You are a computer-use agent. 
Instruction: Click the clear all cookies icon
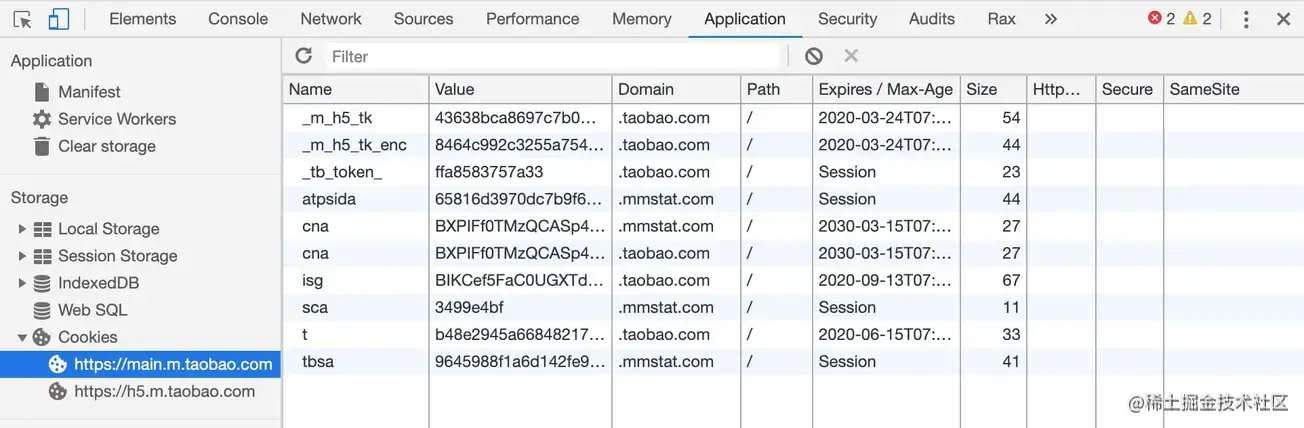[x=814, y=56]
